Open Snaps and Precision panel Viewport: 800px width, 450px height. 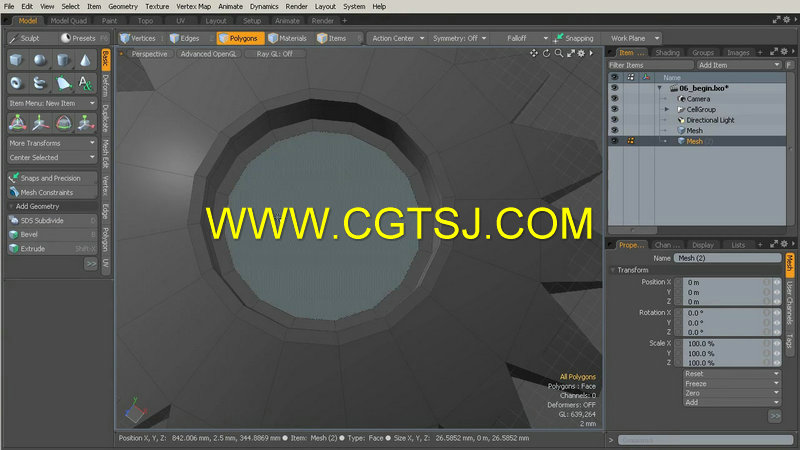click(x=52, y=178)
